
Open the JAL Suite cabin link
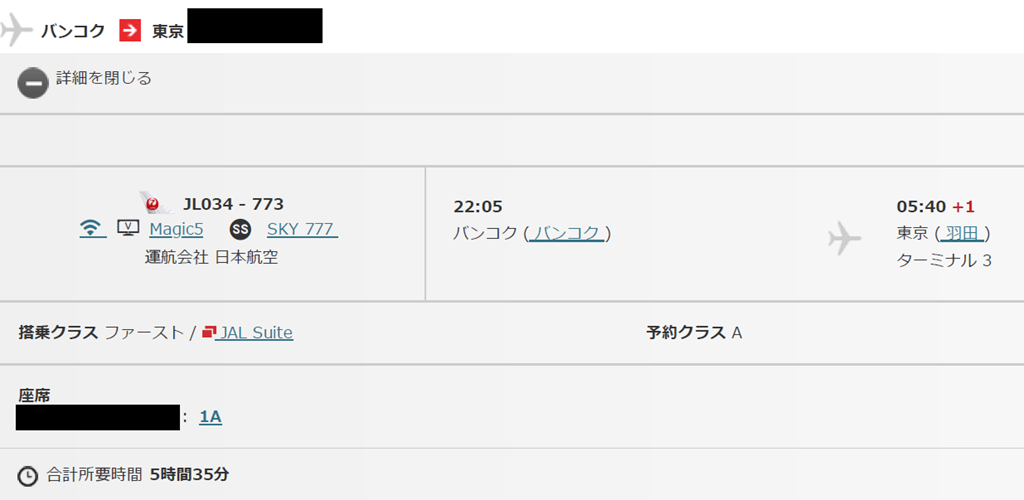tap(256, 333)
